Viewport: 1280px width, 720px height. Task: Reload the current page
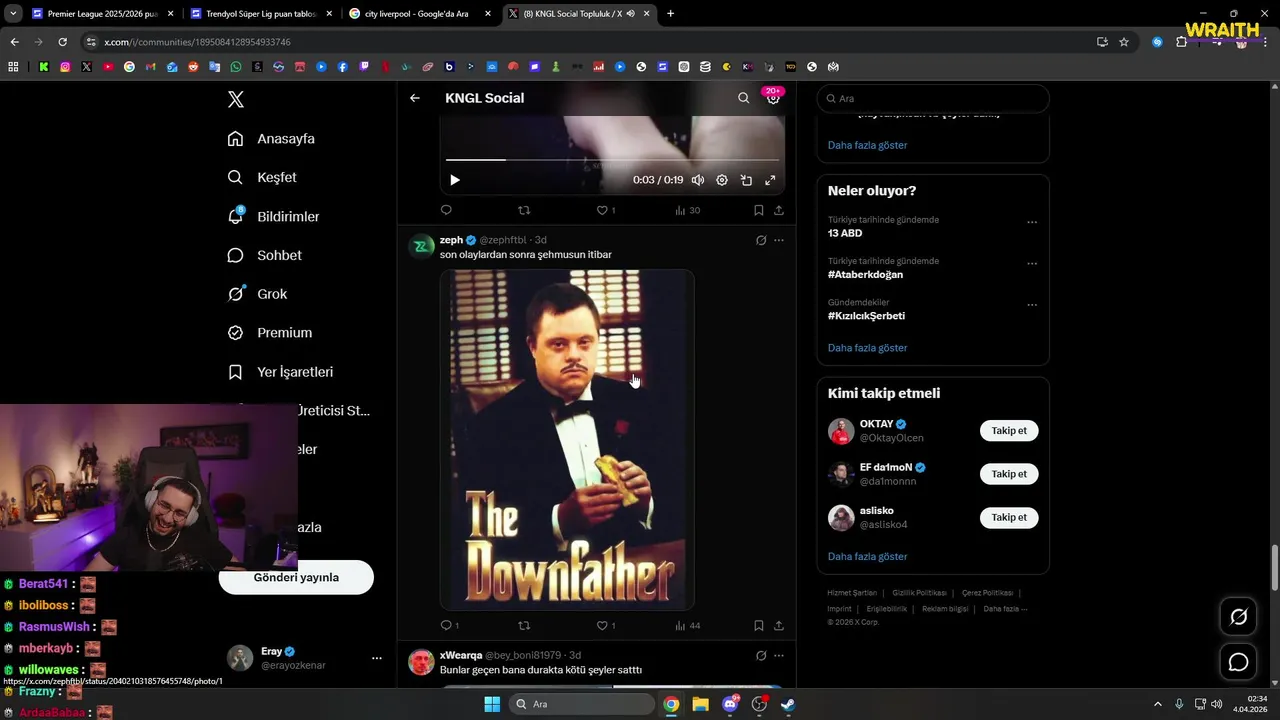(62, 42)
